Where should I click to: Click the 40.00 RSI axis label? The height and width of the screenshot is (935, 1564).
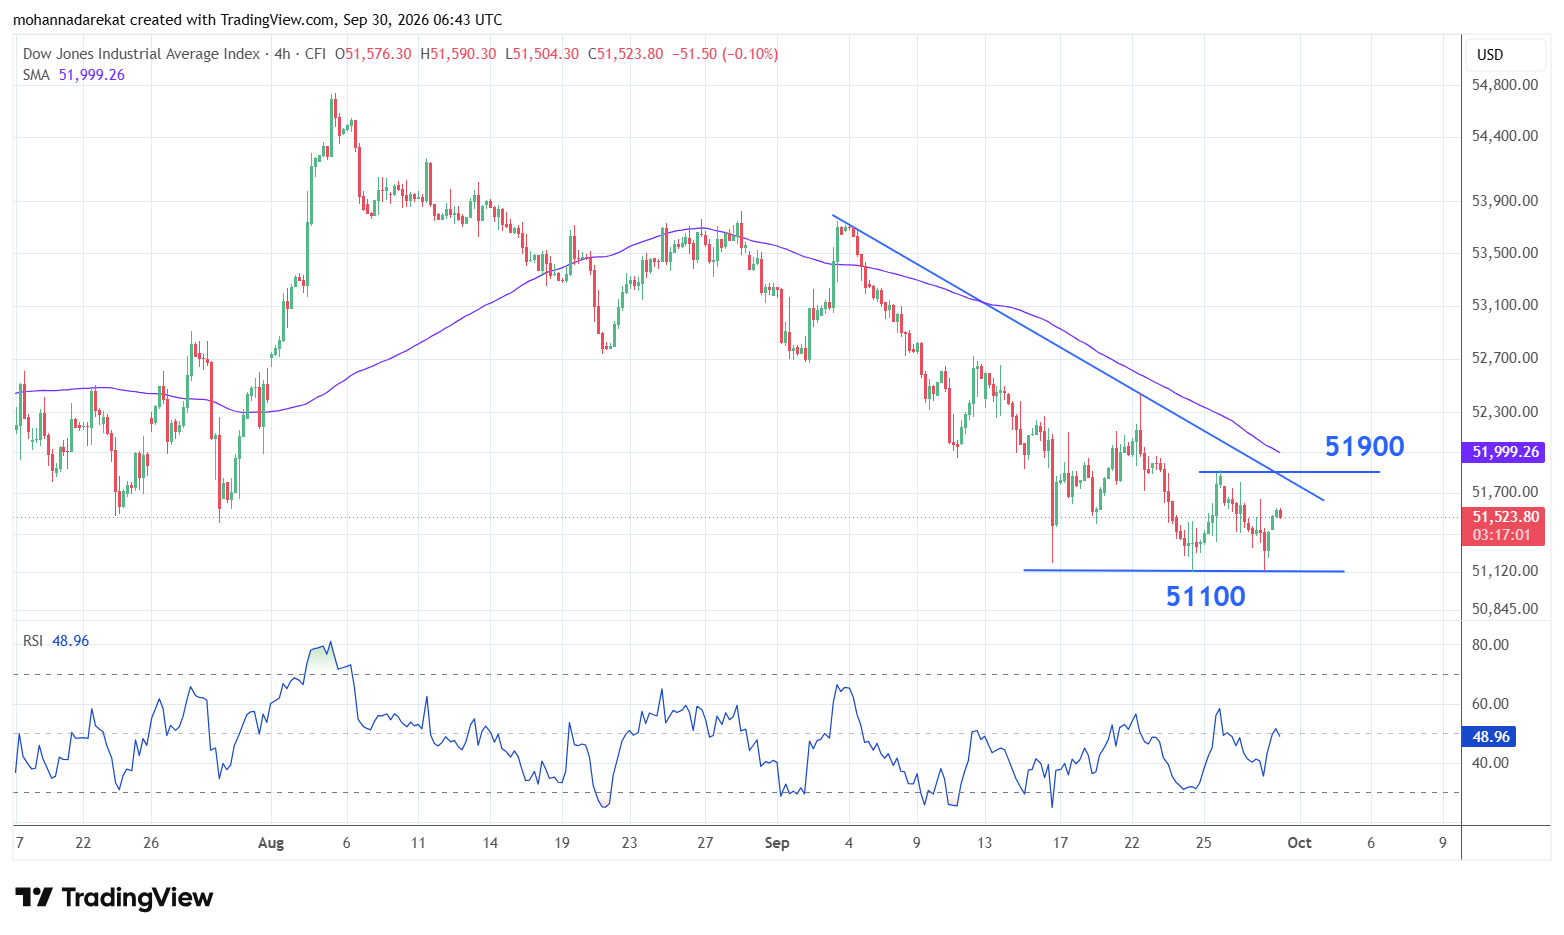point(1490,763)
